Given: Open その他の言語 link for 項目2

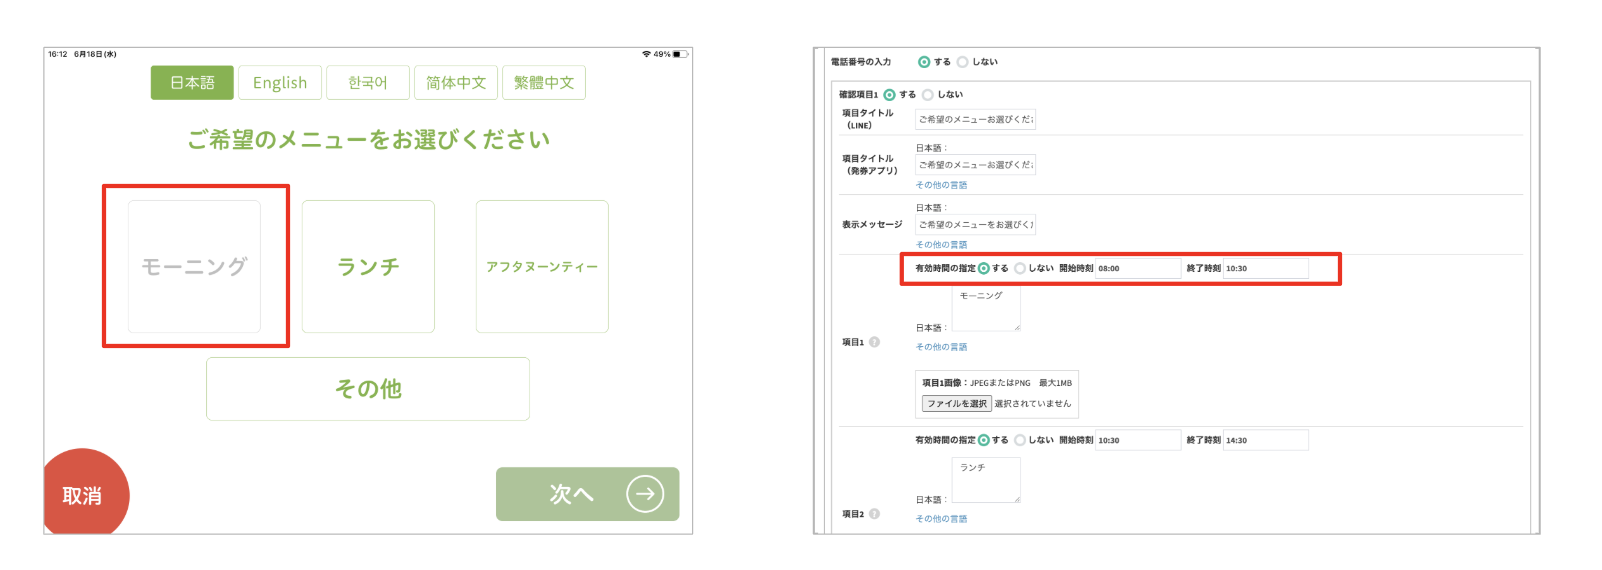Looking at the screenshot, I should (x=941, y=519).
